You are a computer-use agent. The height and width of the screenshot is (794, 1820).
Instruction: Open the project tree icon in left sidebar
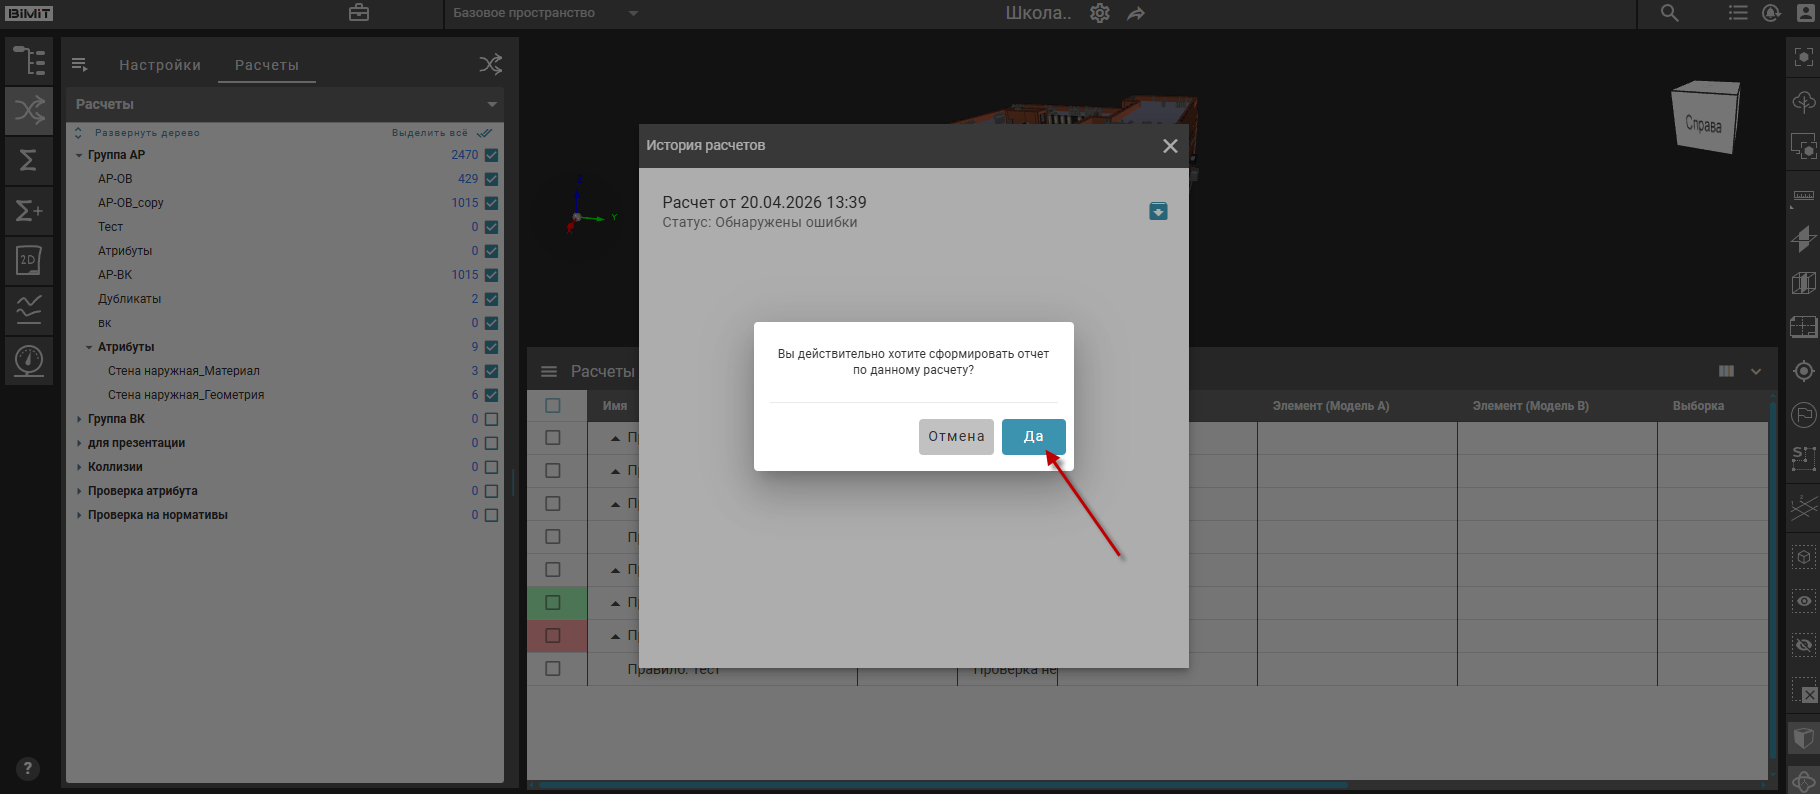tap(29, 61)
